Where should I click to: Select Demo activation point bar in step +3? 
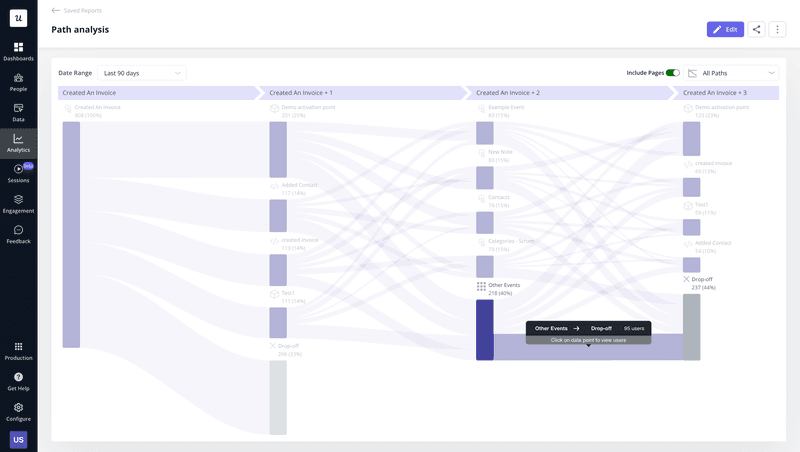pos(691,139)
